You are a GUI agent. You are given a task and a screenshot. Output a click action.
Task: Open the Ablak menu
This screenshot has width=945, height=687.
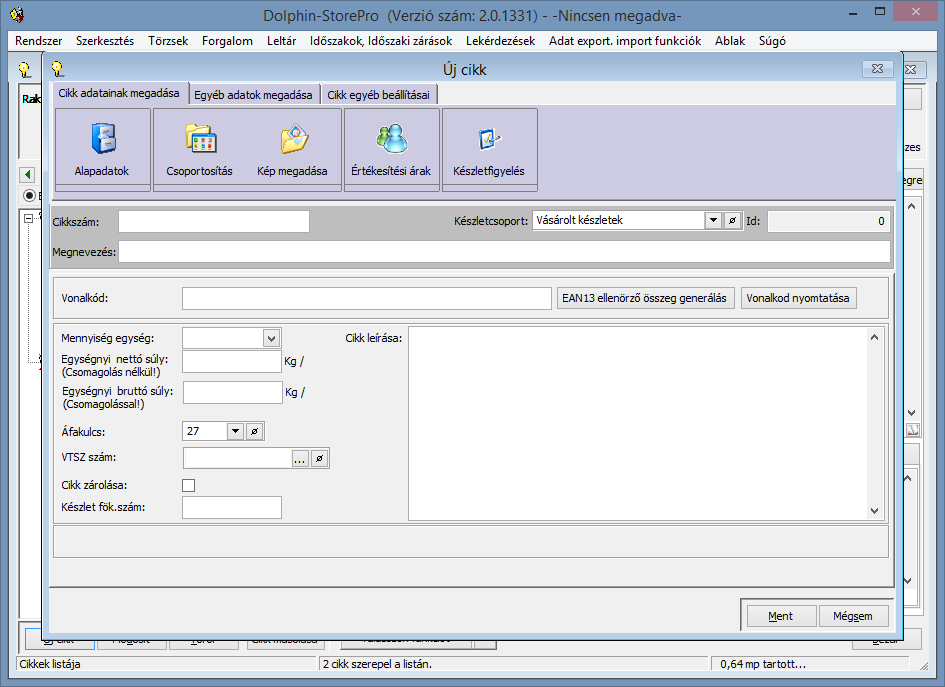pyautogui.click(x=730, y=41)
